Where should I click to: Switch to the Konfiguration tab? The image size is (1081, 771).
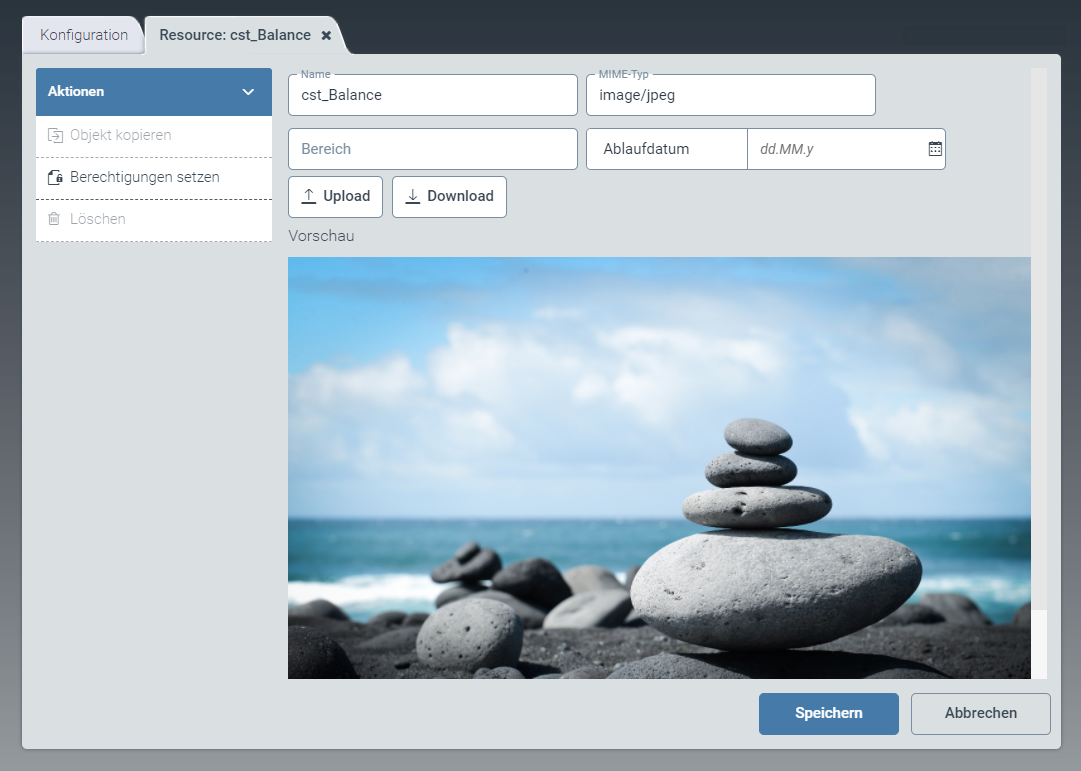point(84,35)
